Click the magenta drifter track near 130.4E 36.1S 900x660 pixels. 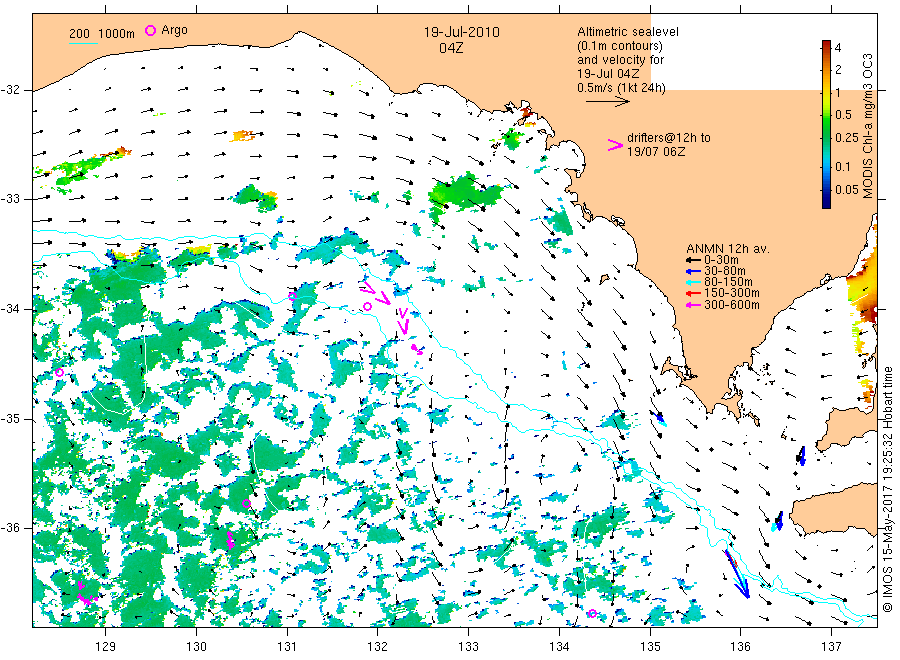click(231, 539)
